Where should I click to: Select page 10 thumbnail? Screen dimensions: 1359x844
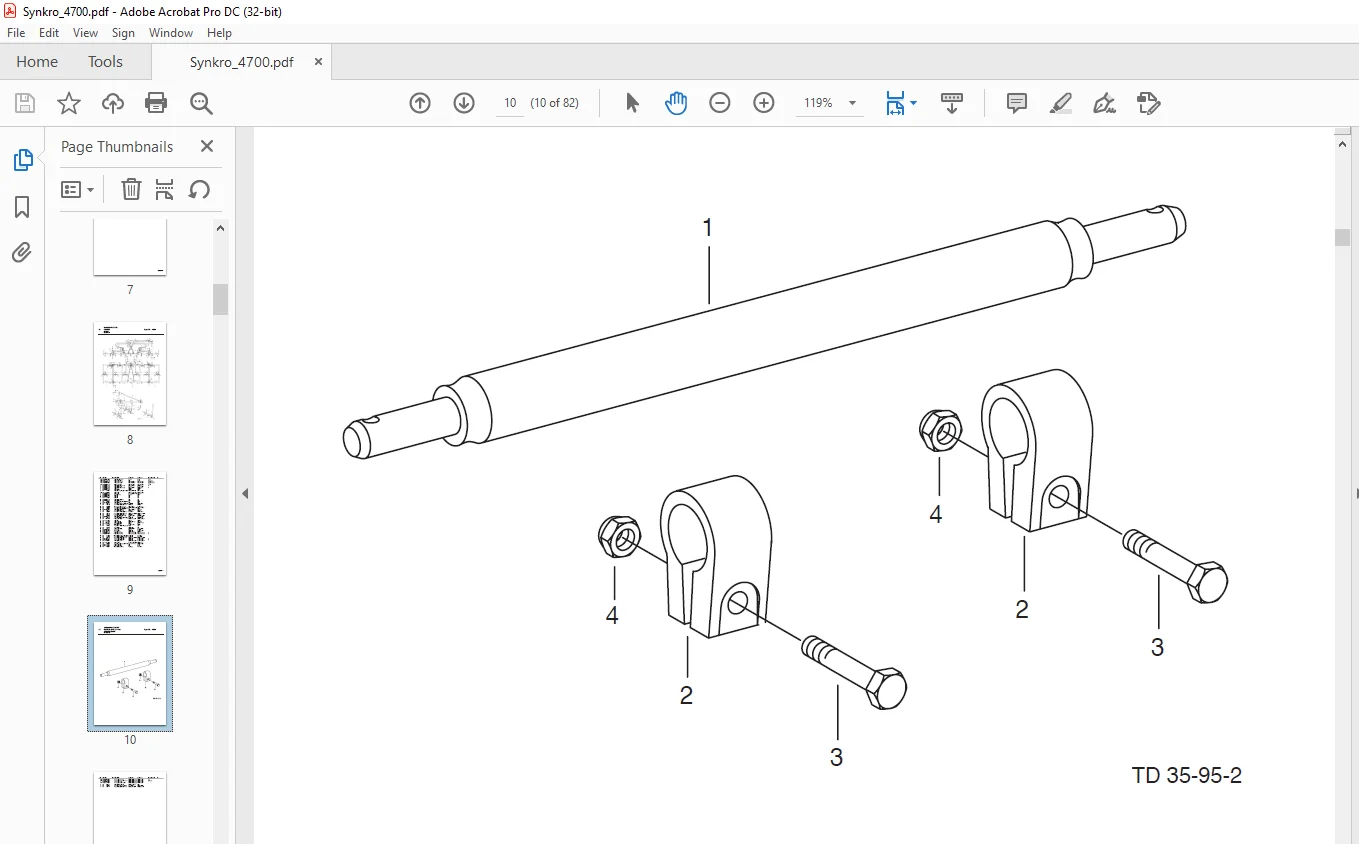click(130, 674)
